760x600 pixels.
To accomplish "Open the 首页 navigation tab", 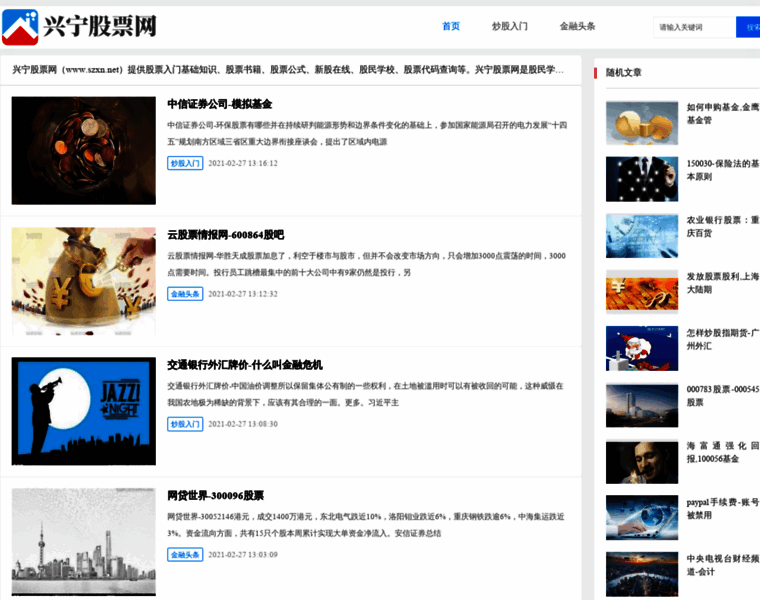I will point(451,26).
